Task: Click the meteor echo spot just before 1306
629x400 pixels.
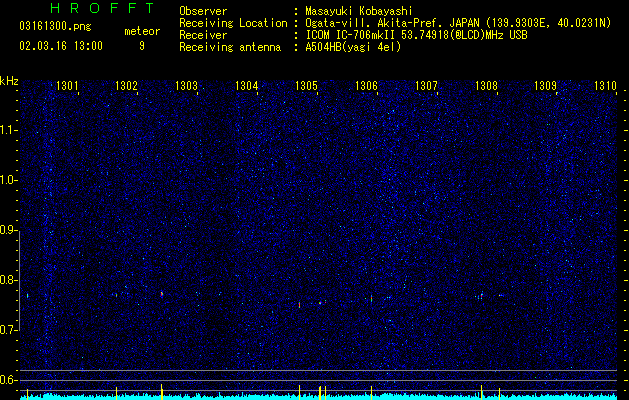Action: [x=371, y=298]
